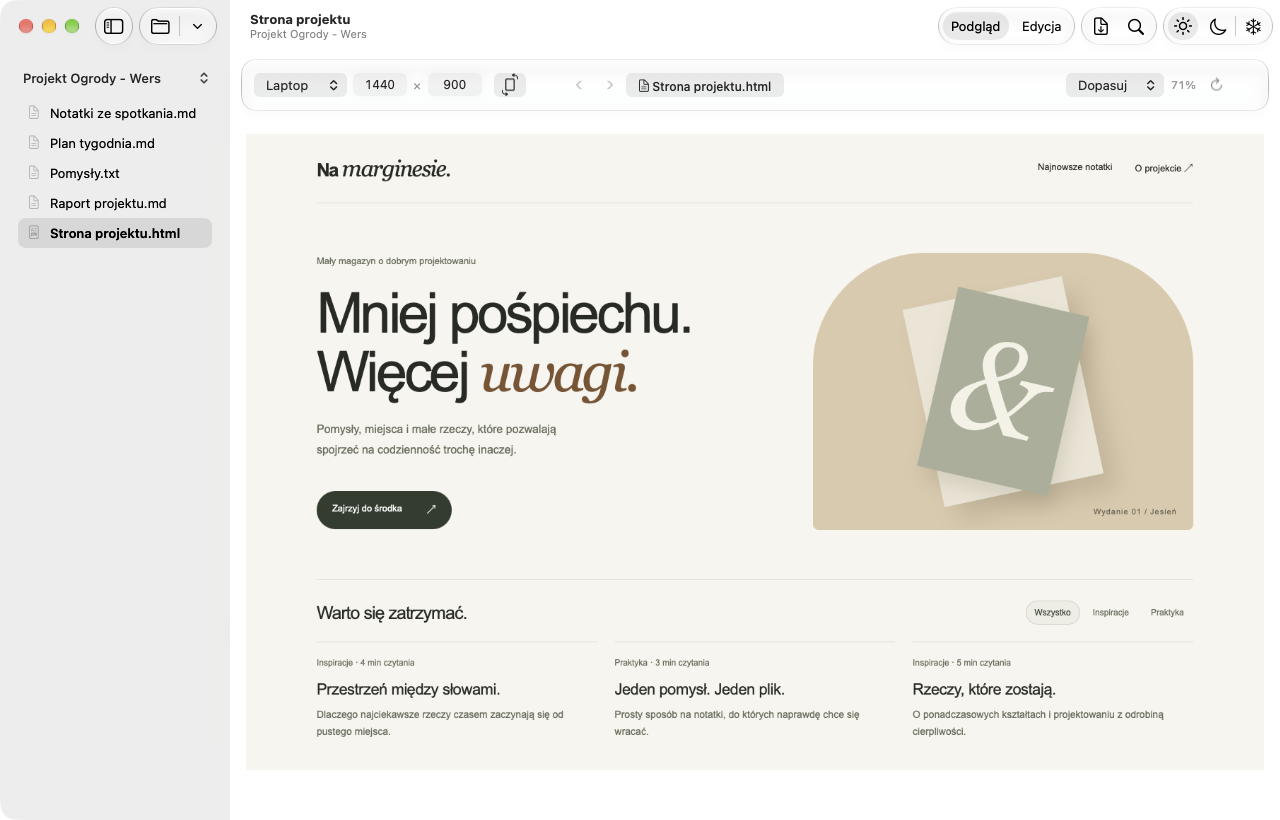Viewport: 1280px width, 820px height.
Task: Click the ampersand cover illustration
Action: (1003, 391)
